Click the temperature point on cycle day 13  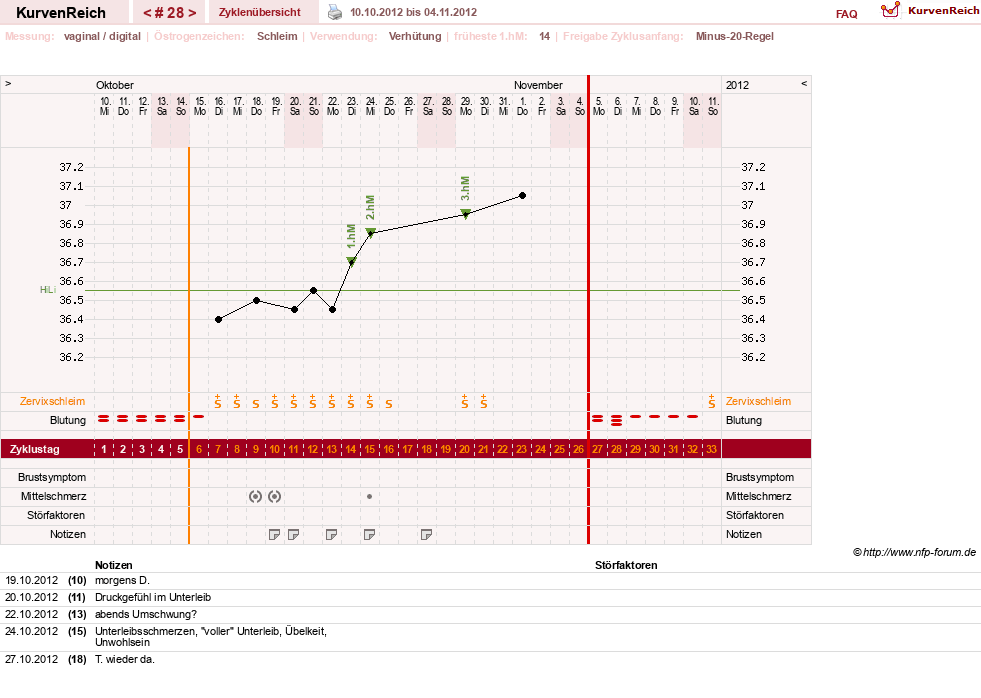pos(332,310)
